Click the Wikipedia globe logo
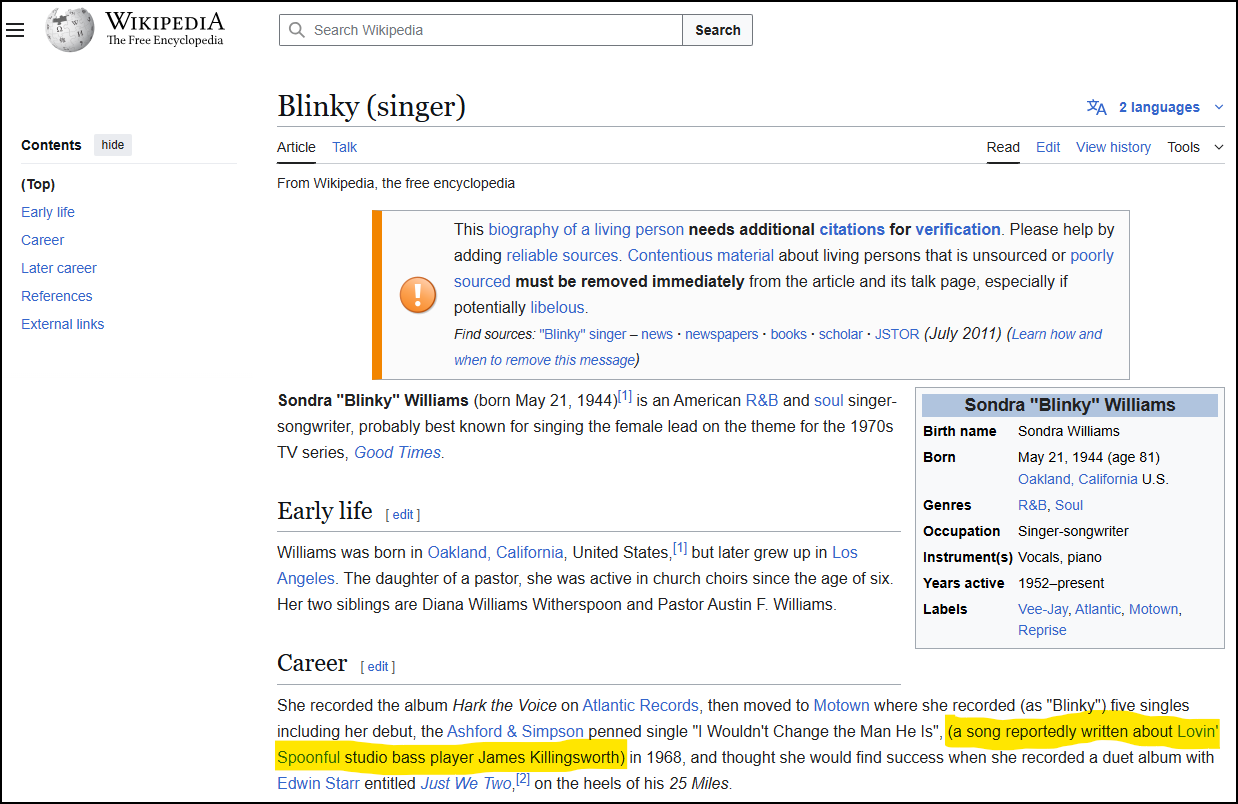 [x=69, y=30]
